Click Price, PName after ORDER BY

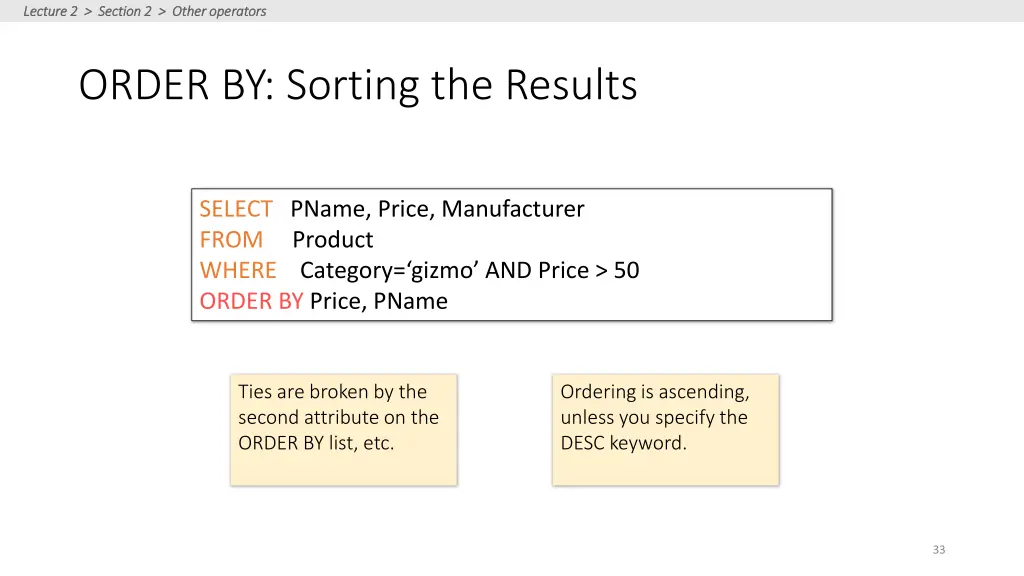[379, 301]
